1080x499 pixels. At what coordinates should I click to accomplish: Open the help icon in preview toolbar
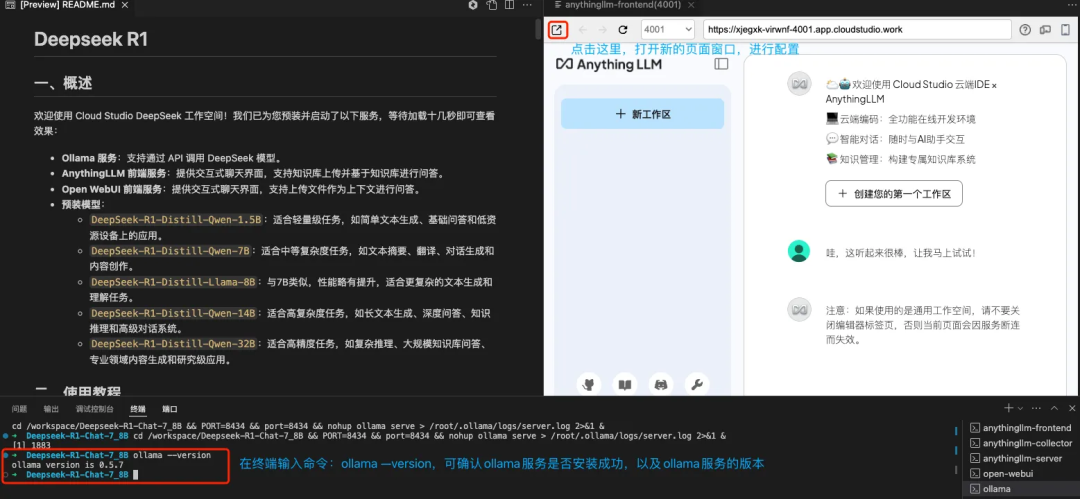tap(1025, 30)
